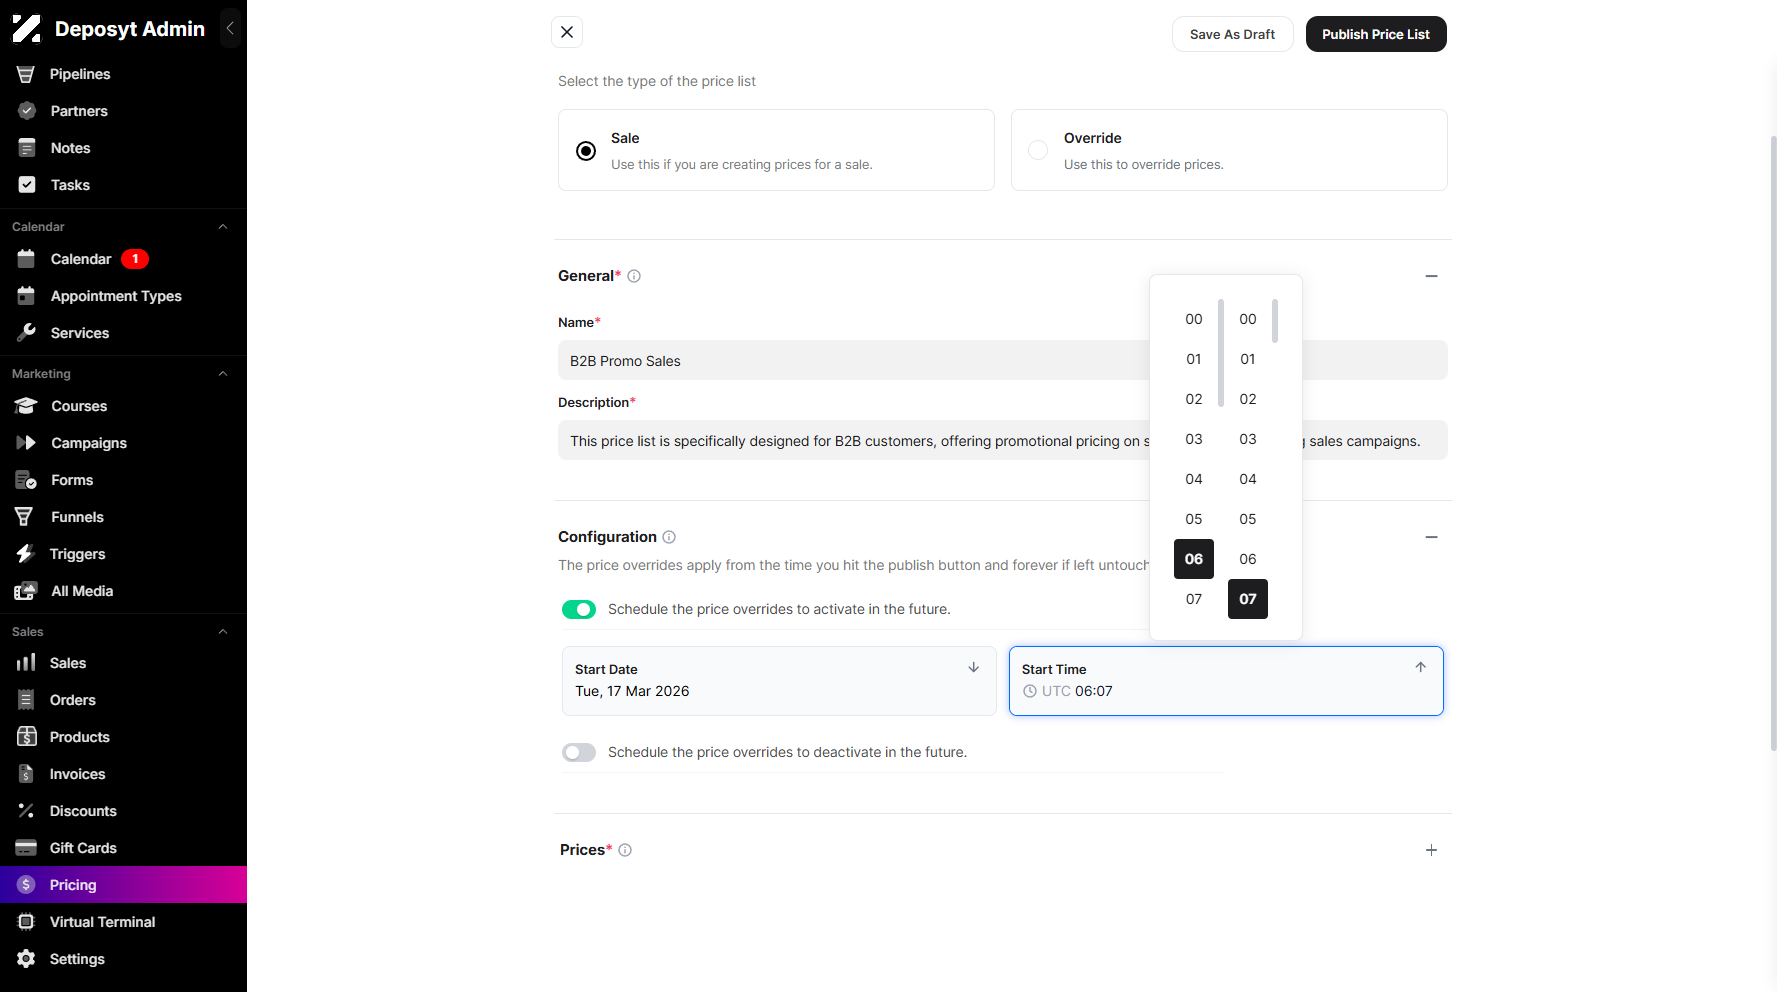Open the Pipelines funnel icon
The width and height of the screenshot is (1777, 992).
[26, 74]
